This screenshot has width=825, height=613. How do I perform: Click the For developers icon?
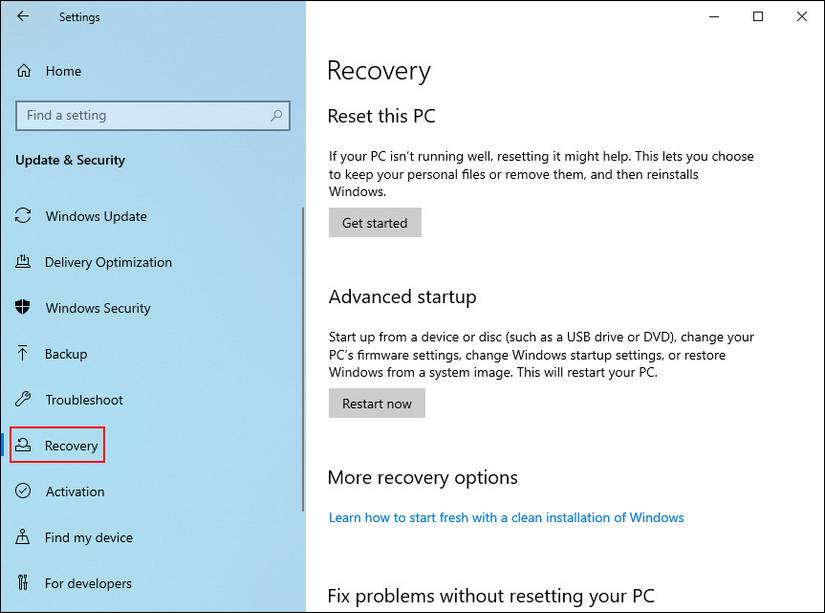click(x=24, y=583)
